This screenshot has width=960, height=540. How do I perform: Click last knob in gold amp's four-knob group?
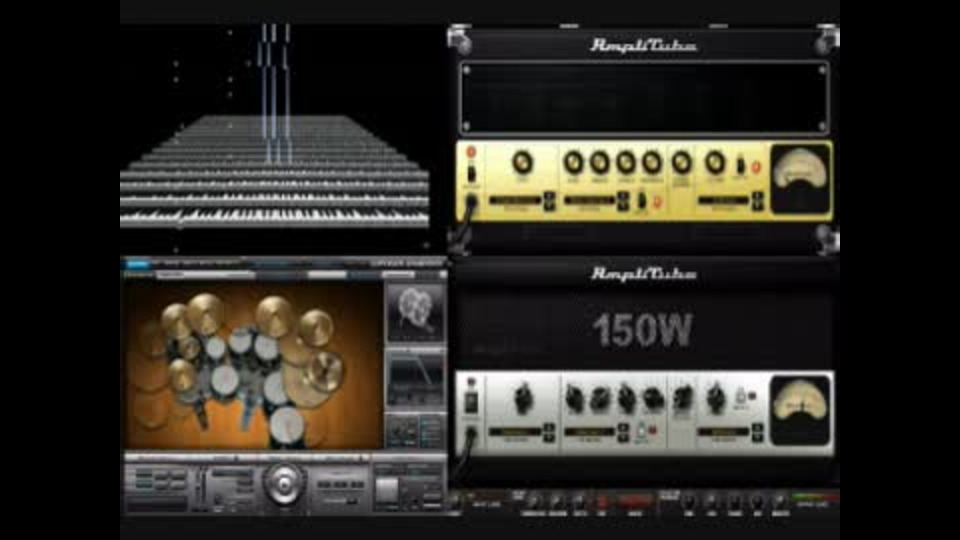tap(652, 163)
